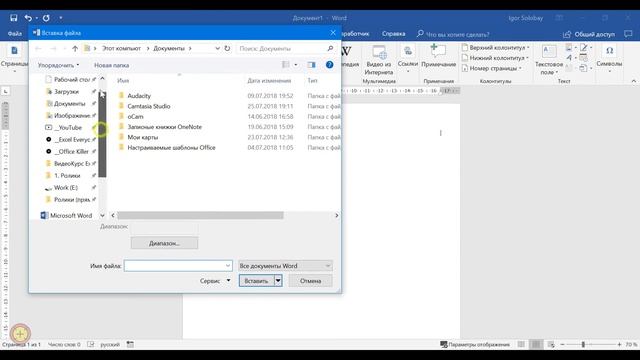Select Рабочий стол in navigation pane
The image size is (640, 360).
pyautogui.click(x=70, y=80)
